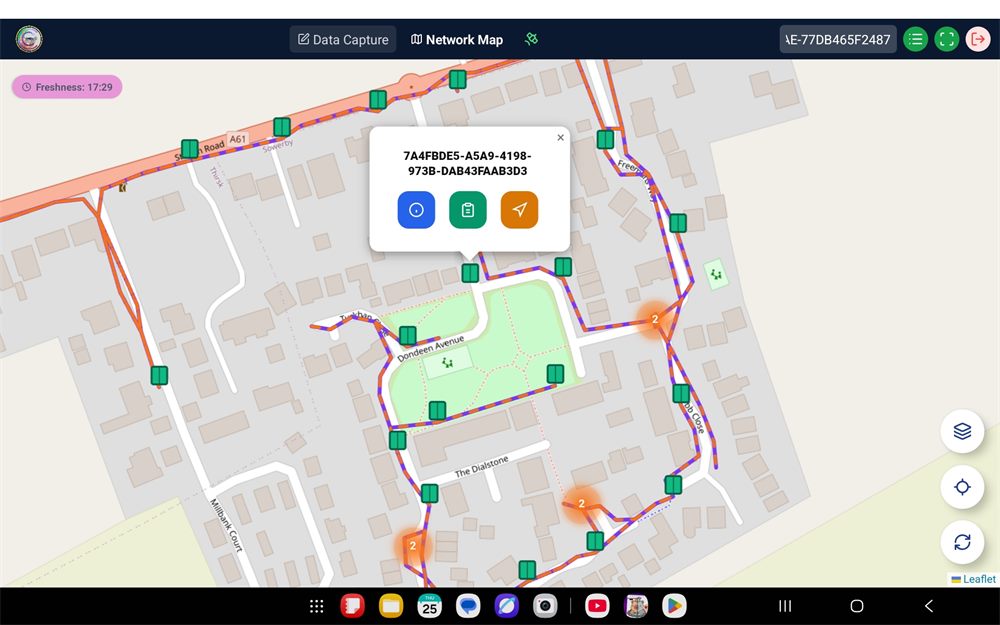The height and width of the screenshot is (625, 1000).
Task: Click the green clipboard button in popup
Action: [467, 210]
